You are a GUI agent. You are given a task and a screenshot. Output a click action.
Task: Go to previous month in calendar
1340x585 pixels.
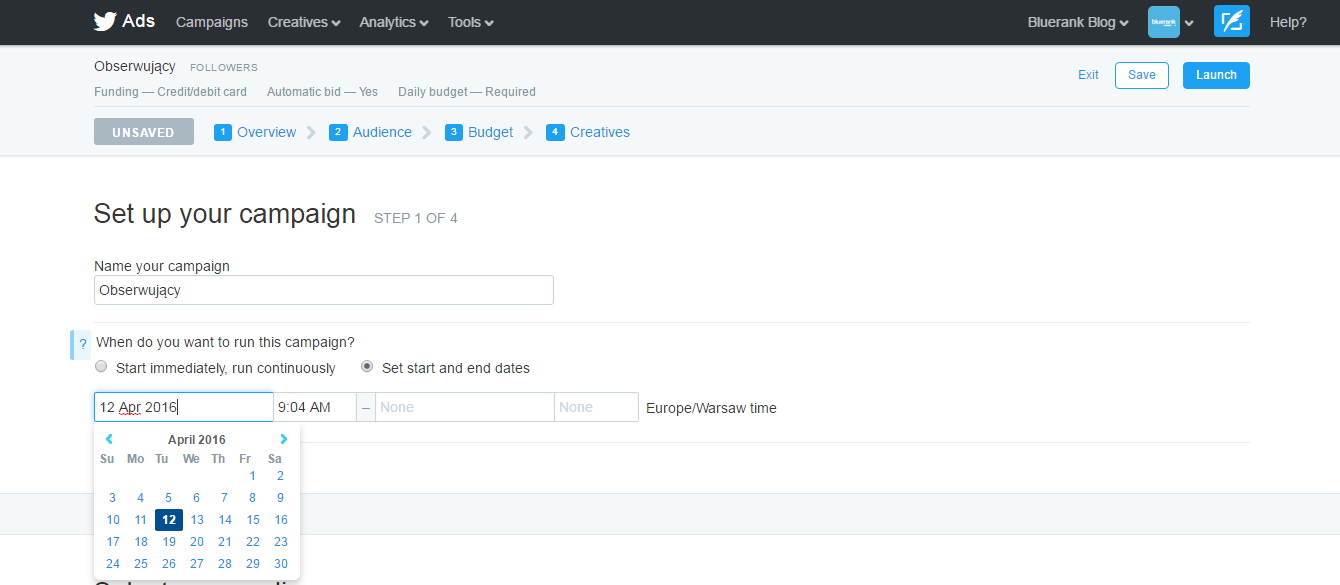(109, 439)
